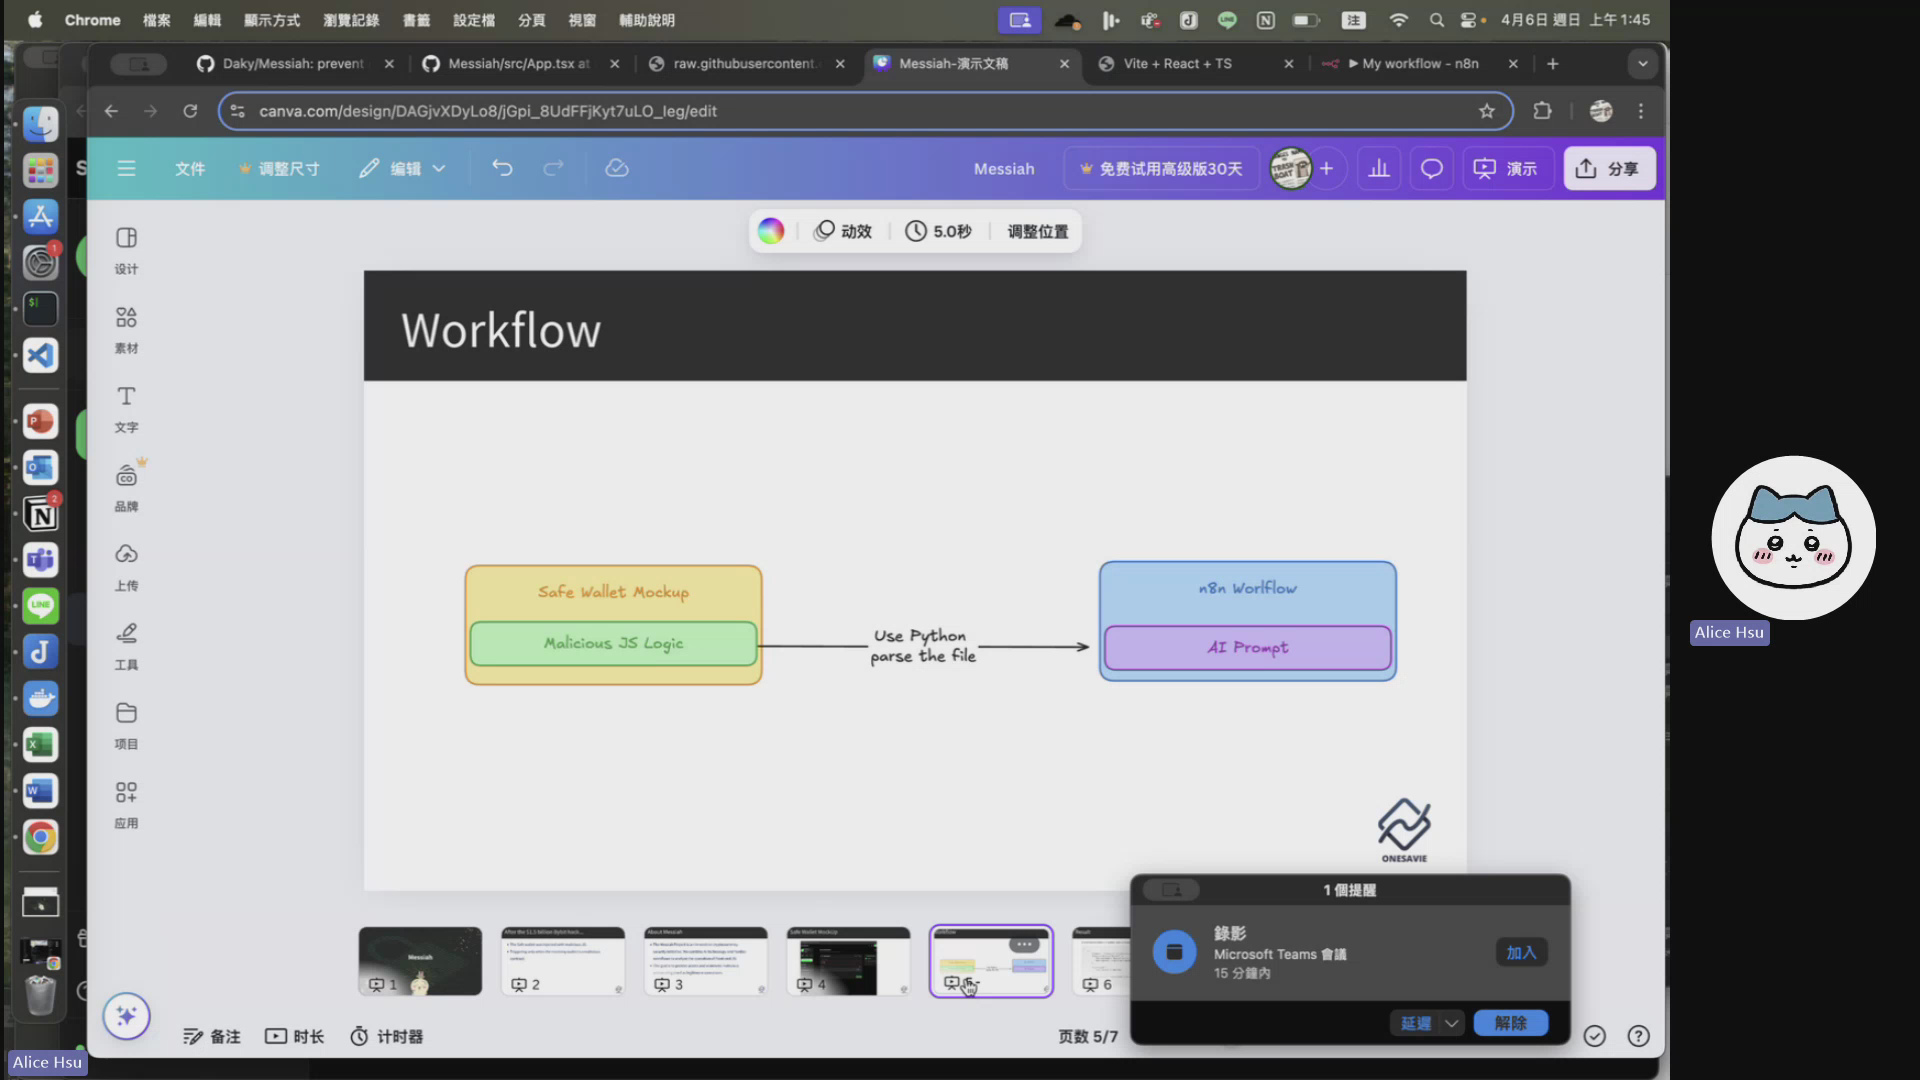Open Chrome extensions puzzle icon
Screen dimensions: 1920x1080
tap(1542, 111)
